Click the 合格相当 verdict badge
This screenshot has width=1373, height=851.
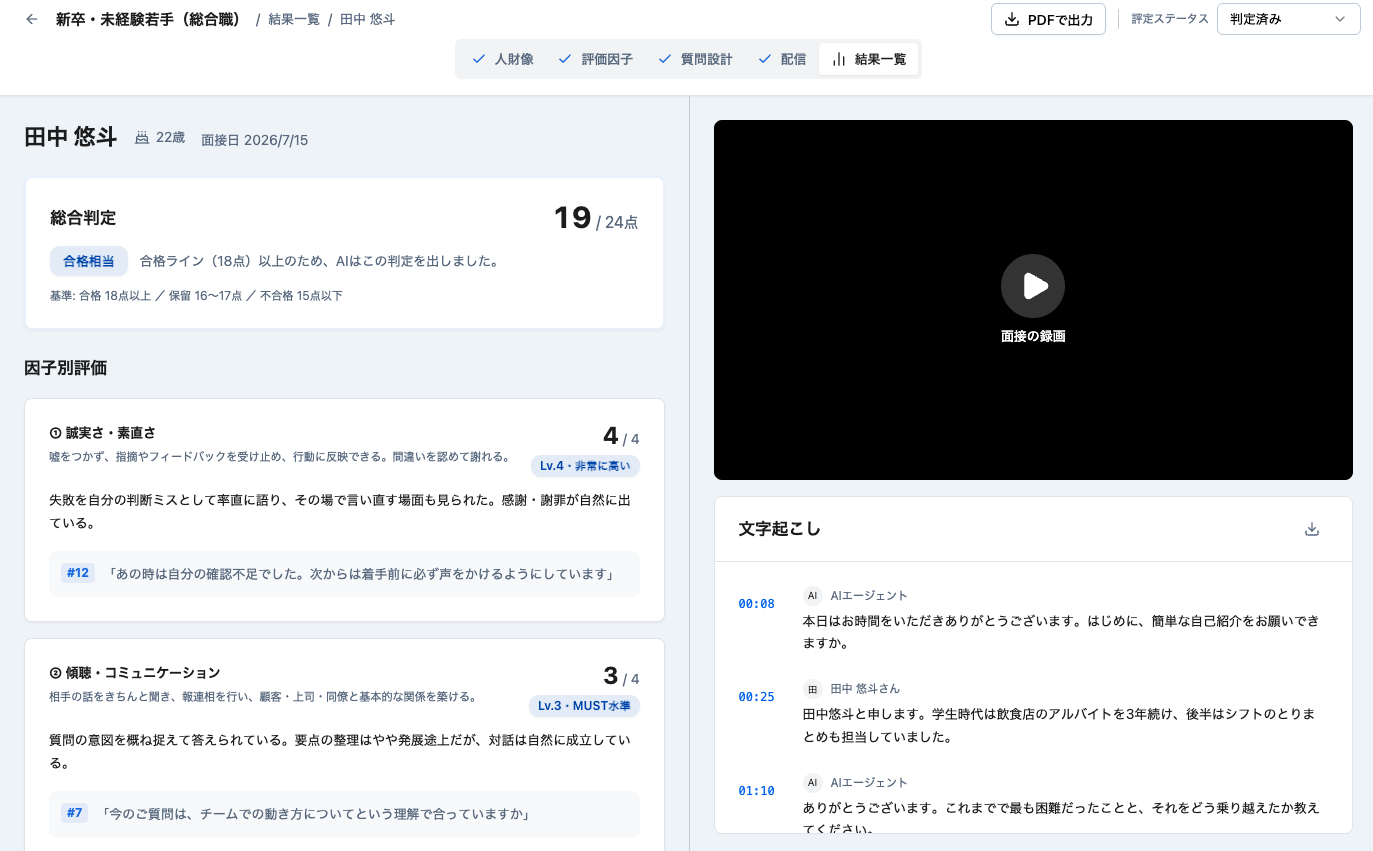[89, 261]
